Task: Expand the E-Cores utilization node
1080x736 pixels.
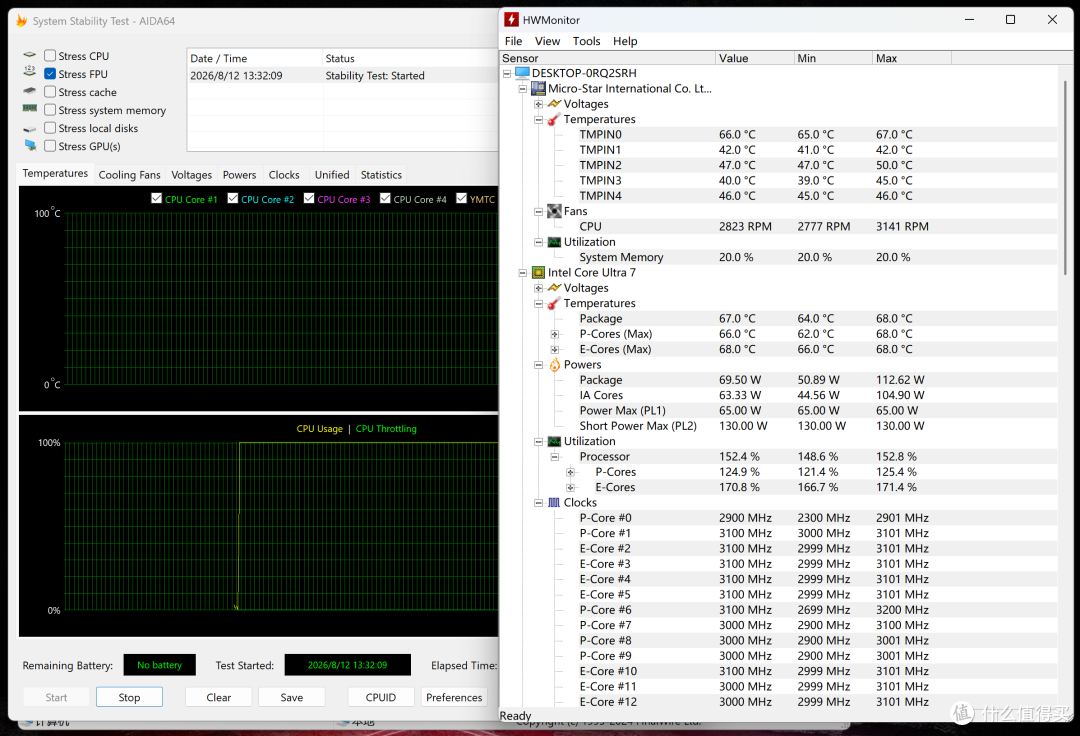Action: coord(570,487)
